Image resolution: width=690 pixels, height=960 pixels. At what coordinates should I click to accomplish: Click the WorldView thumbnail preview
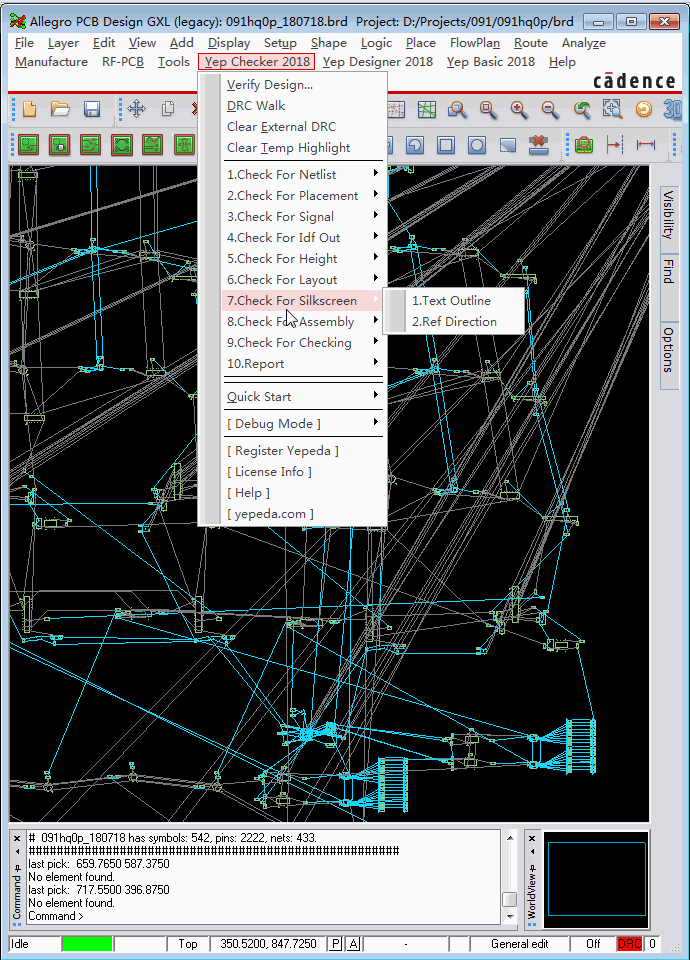tap(596, 880)
